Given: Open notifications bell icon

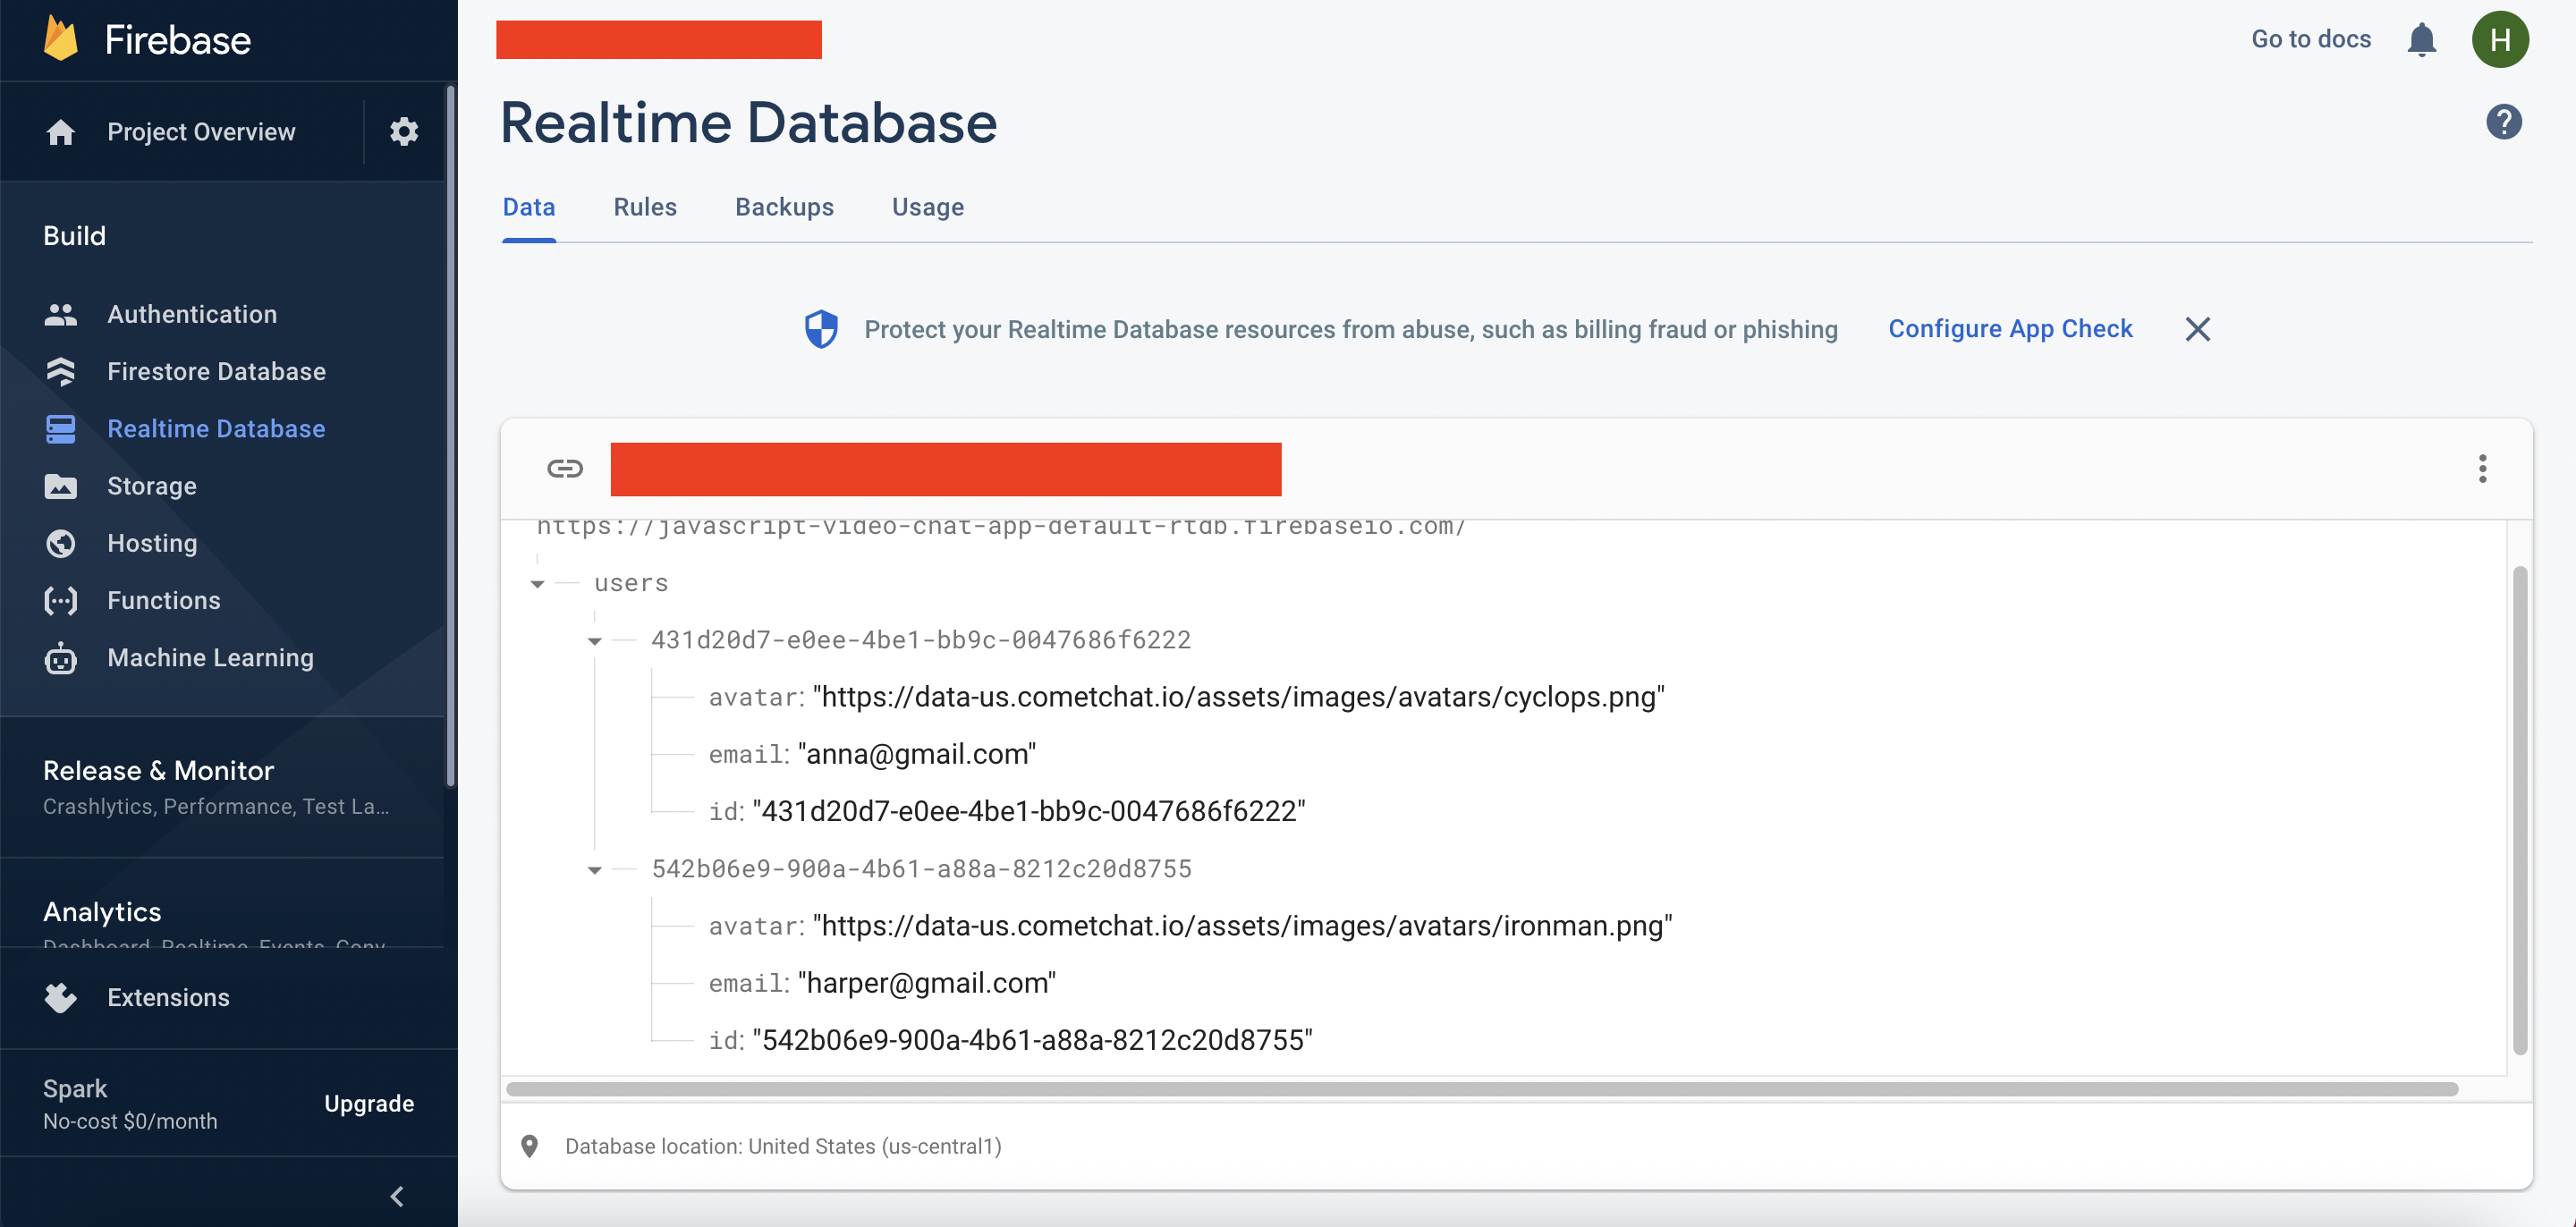Looking at the screenshot, I should 2421,40.
